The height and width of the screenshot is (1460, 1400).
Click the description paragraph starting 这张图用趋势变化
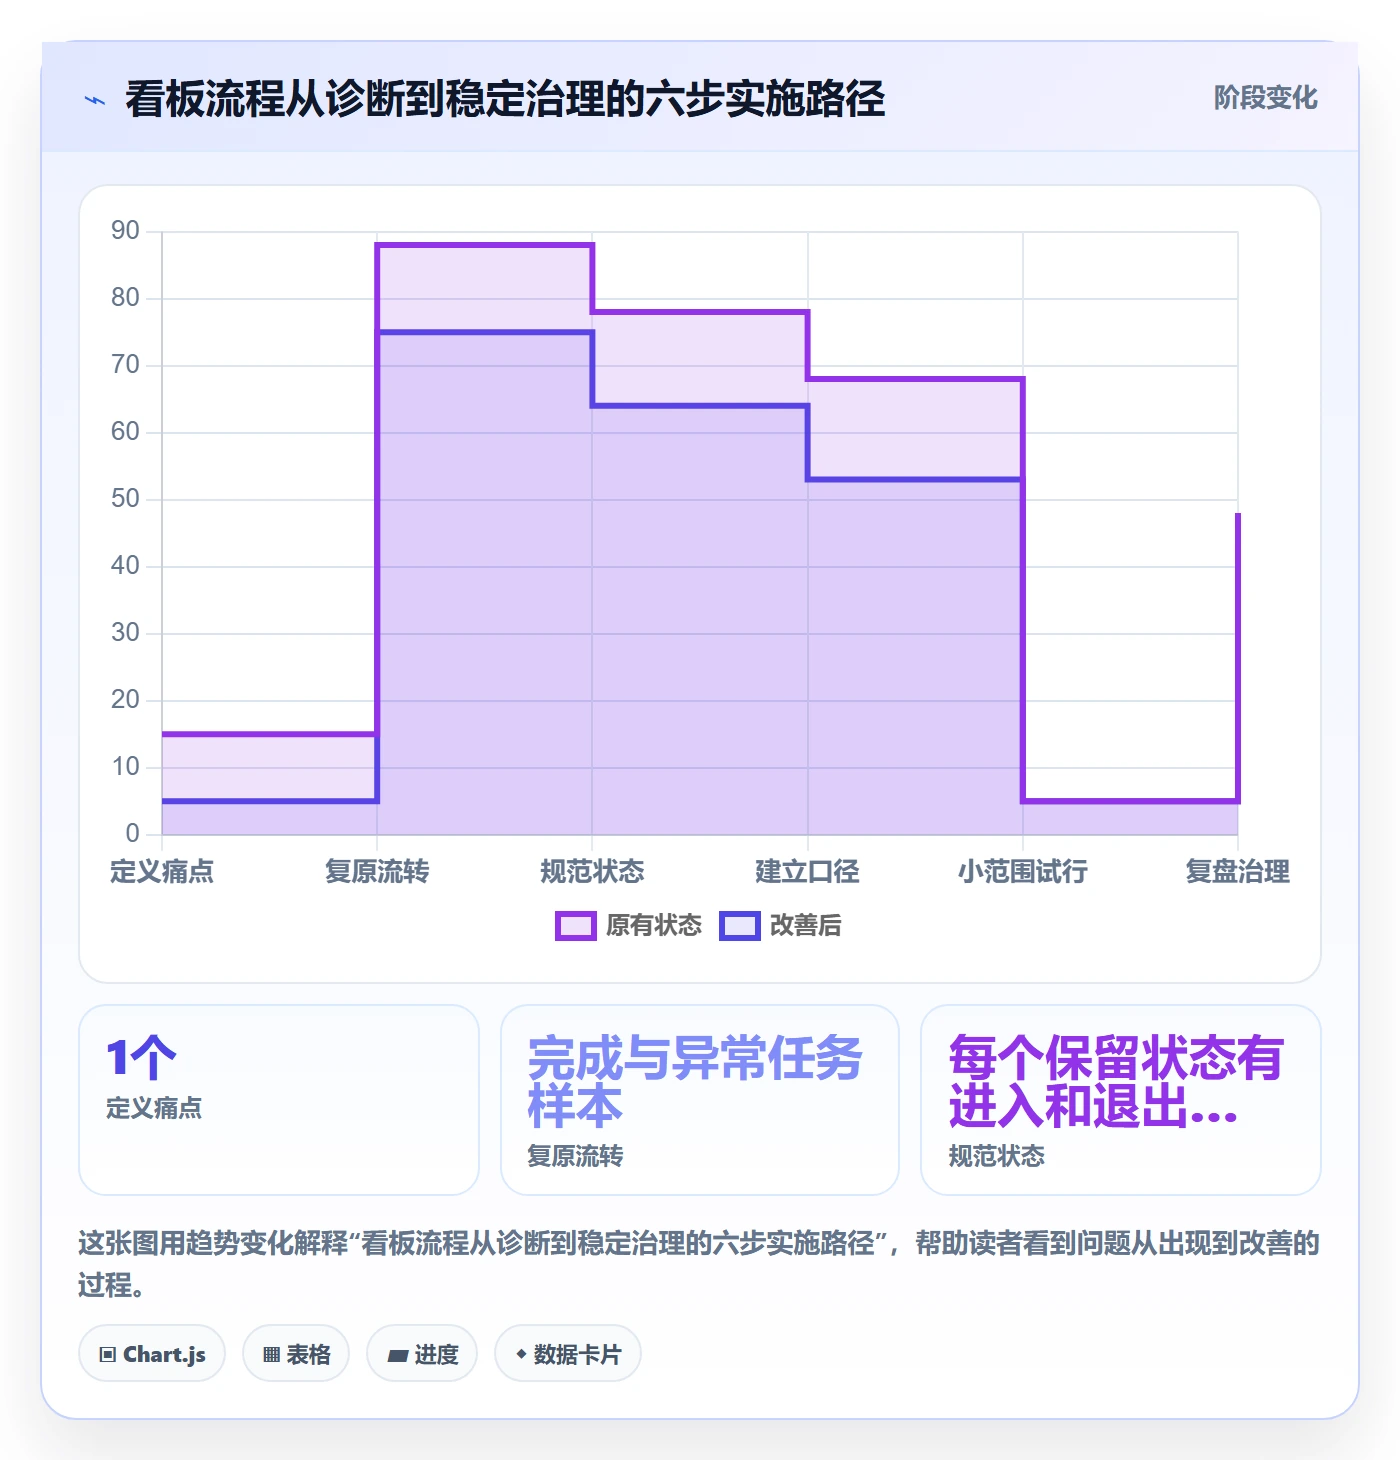[x=699, y=1263]
